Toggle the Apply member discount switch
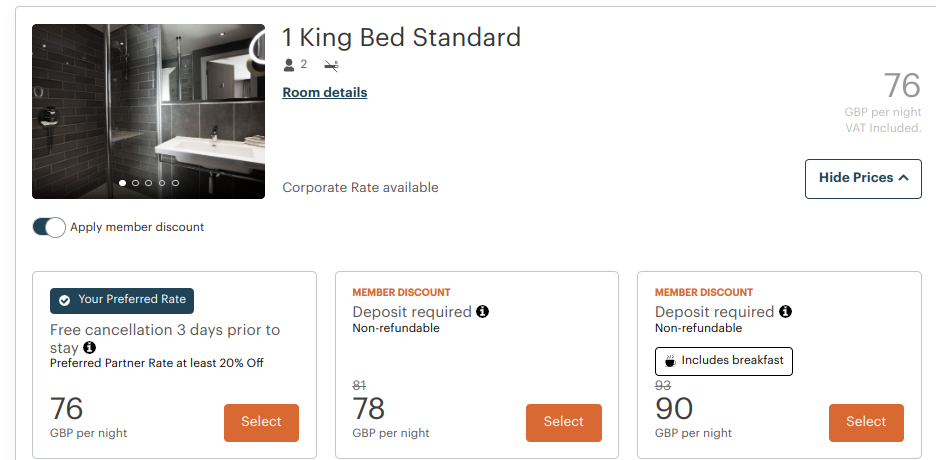Viewport: 936px width, 460px height. tap(49, 227)
